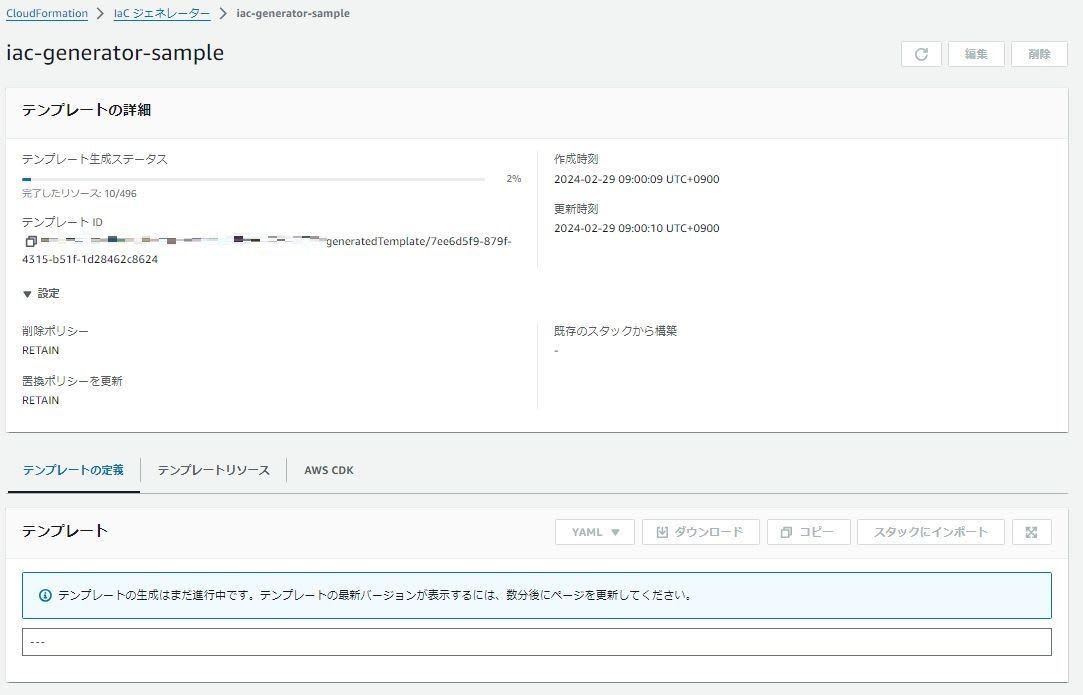Expand the template viewer to fullscreen

click(1031, 531)
